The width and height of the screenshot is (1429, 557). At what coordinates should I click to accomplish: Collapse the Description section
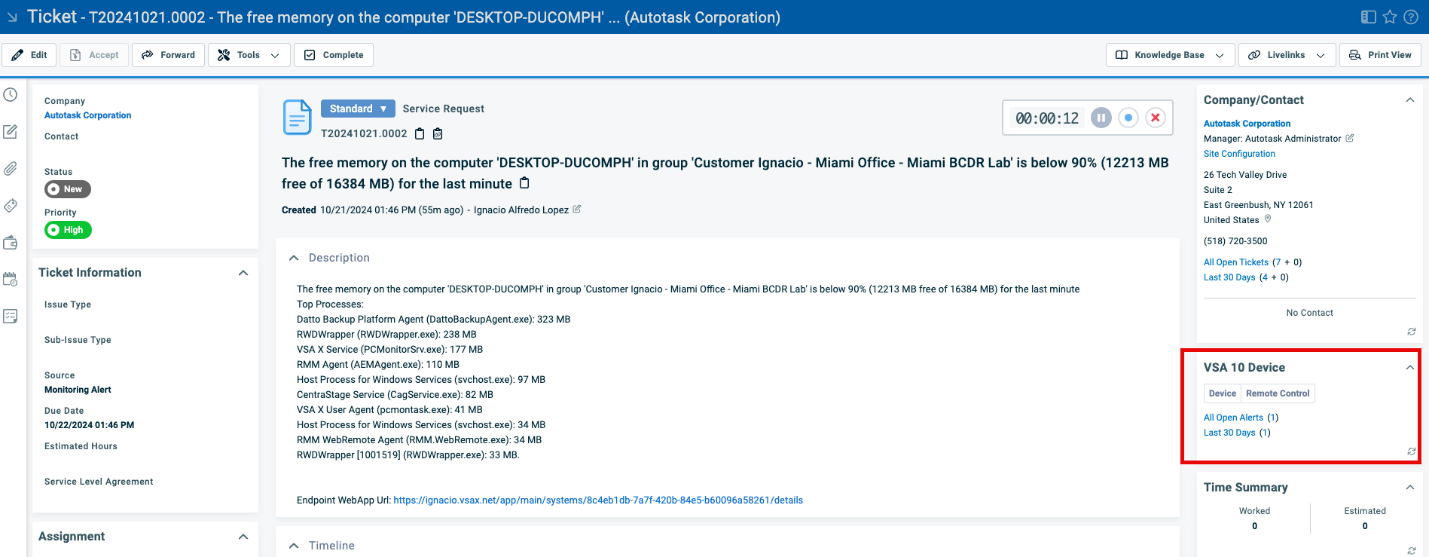coord(293,258)
